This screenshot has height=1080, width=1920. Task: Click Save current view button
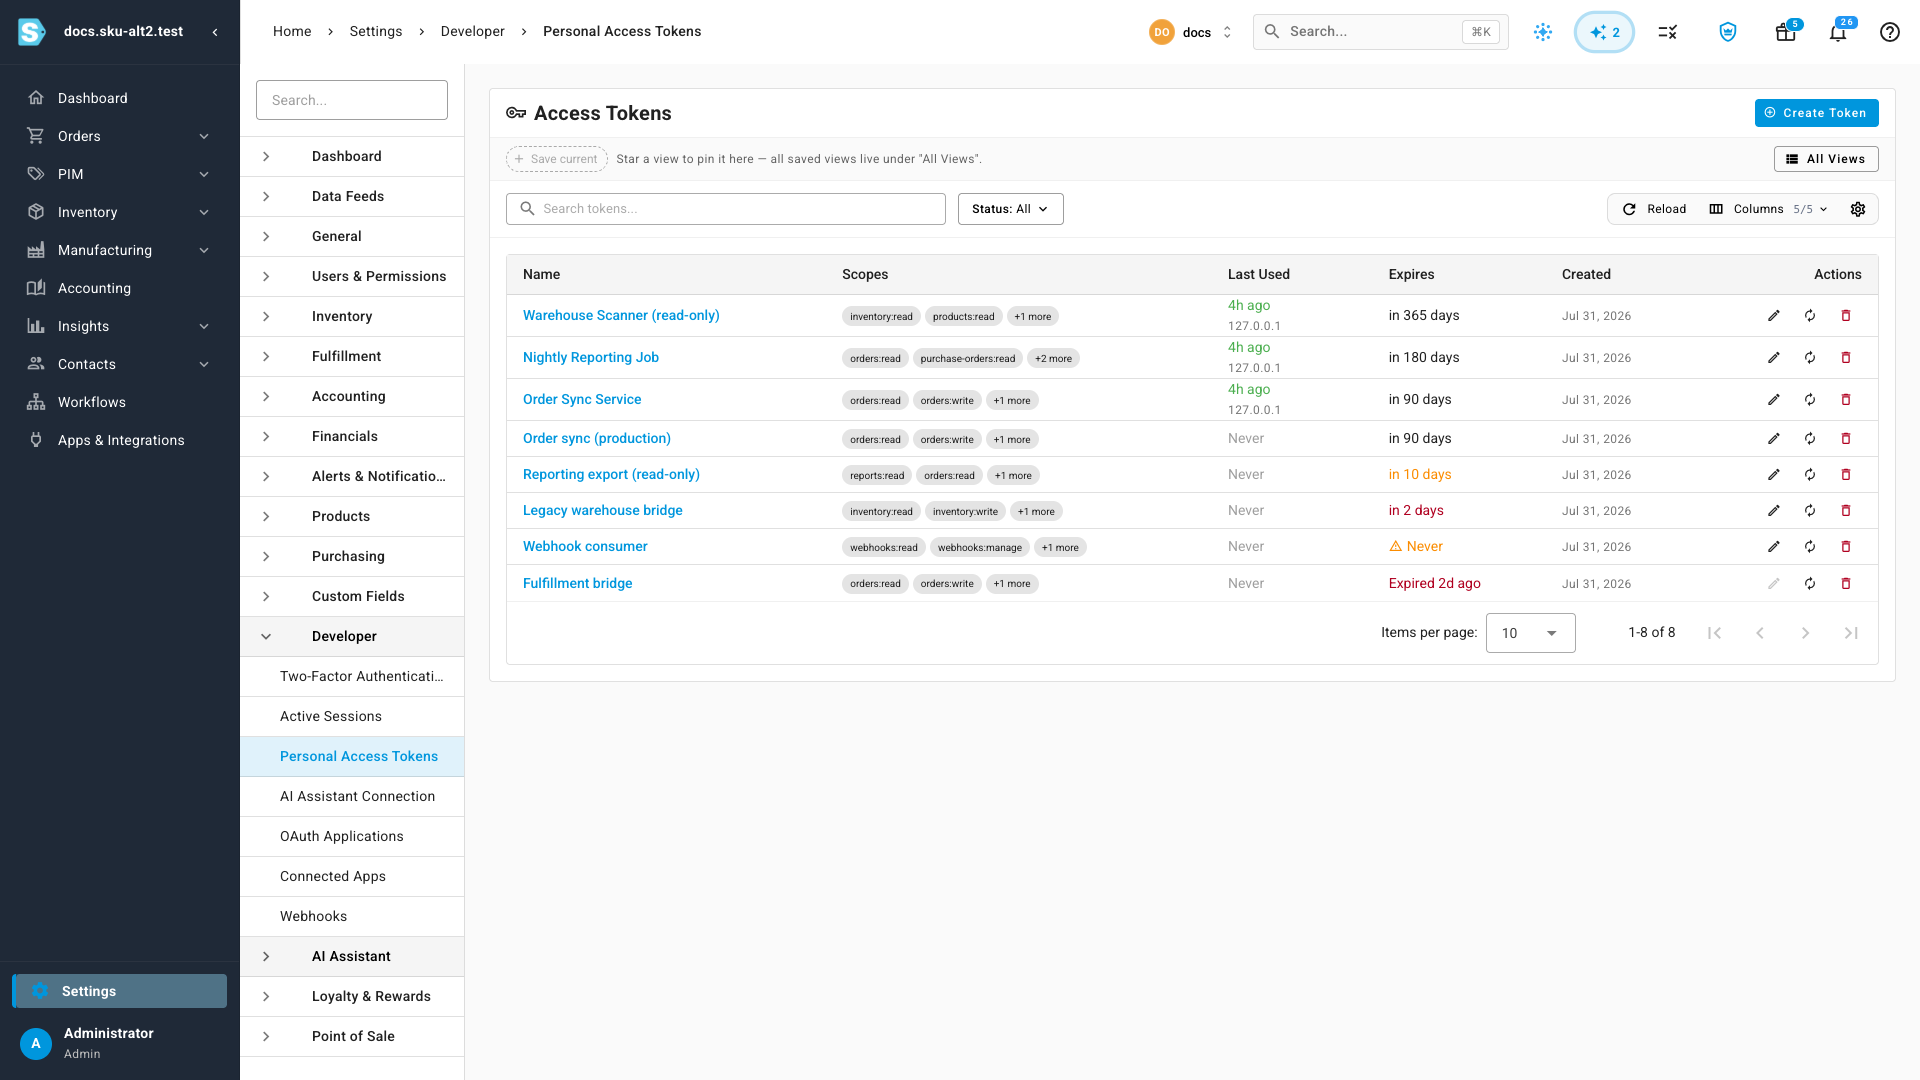coord(556,159)
